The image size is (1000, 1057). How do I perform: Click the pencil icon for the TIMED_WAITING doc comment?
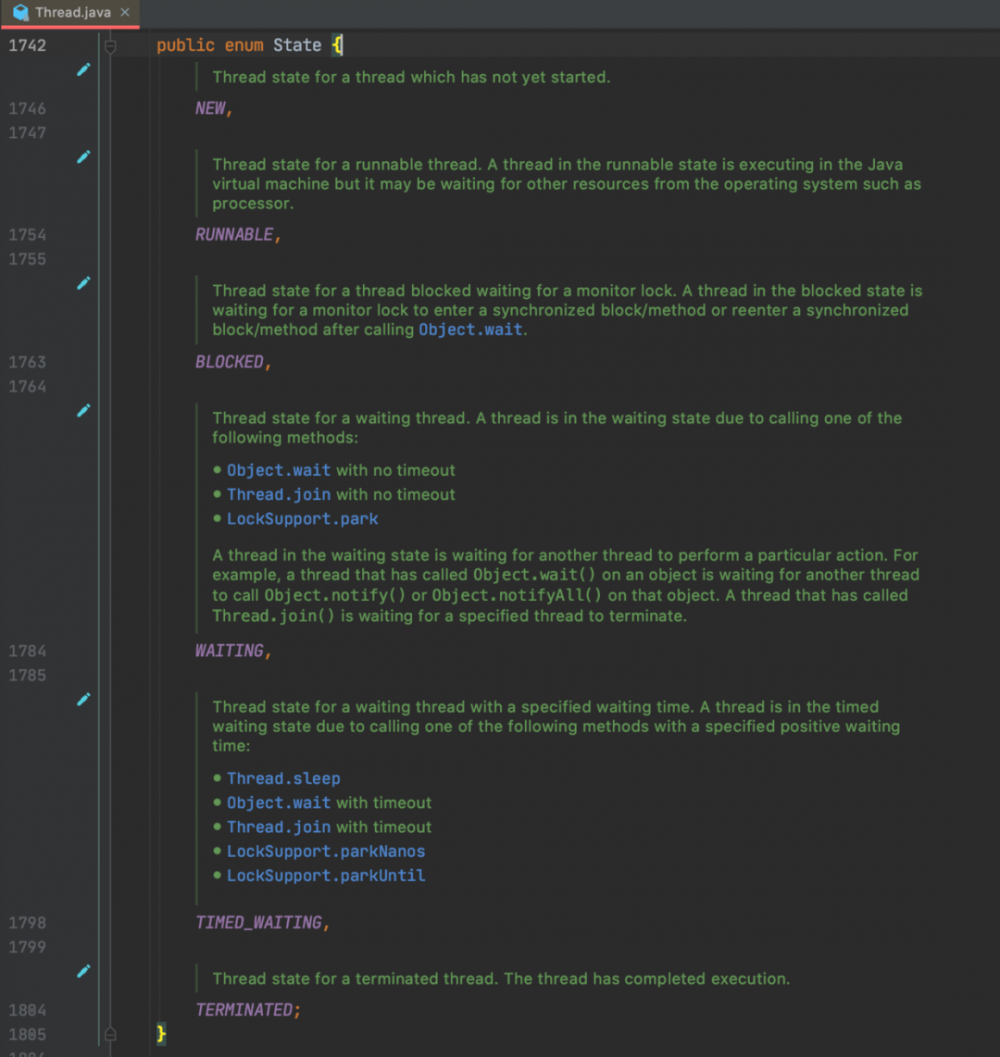tap(84, 698)
